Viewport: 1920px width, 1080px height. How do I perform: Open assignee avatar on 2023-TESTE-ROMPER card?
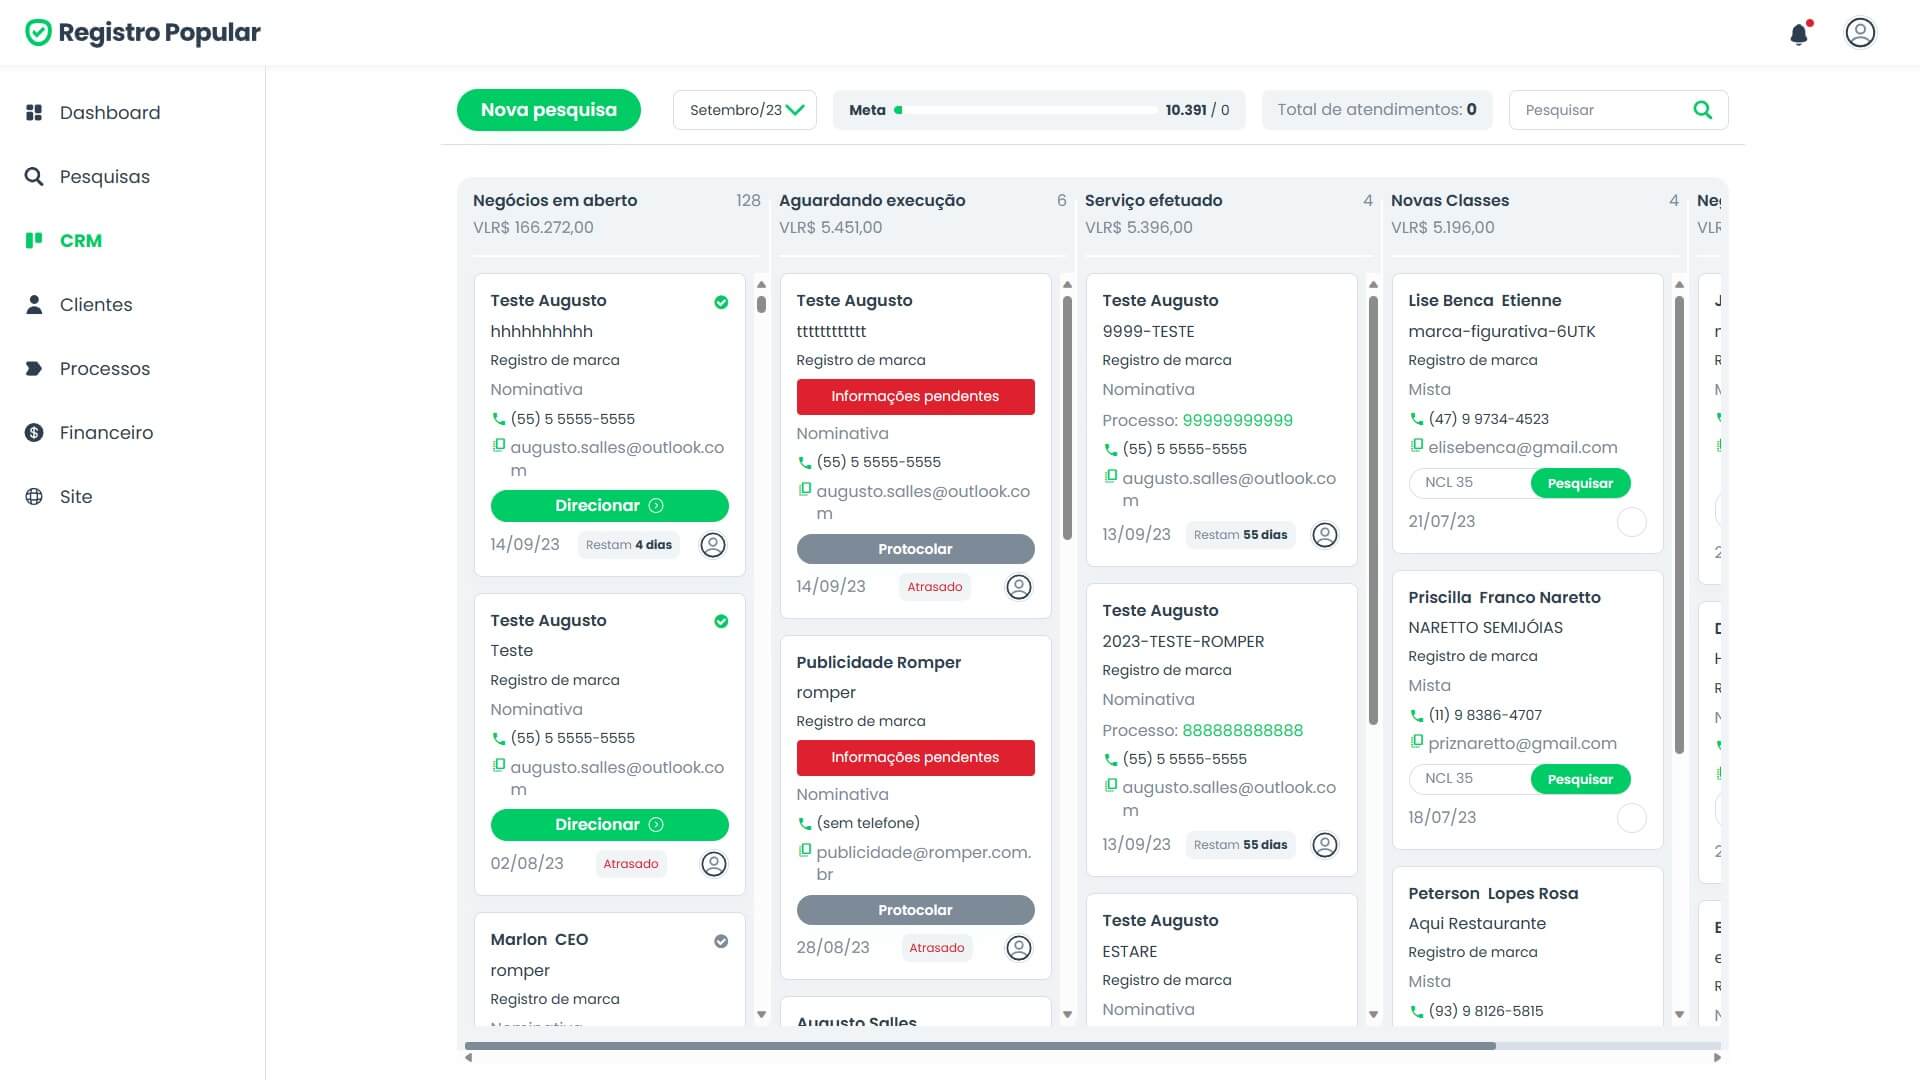pos(1325,845)
